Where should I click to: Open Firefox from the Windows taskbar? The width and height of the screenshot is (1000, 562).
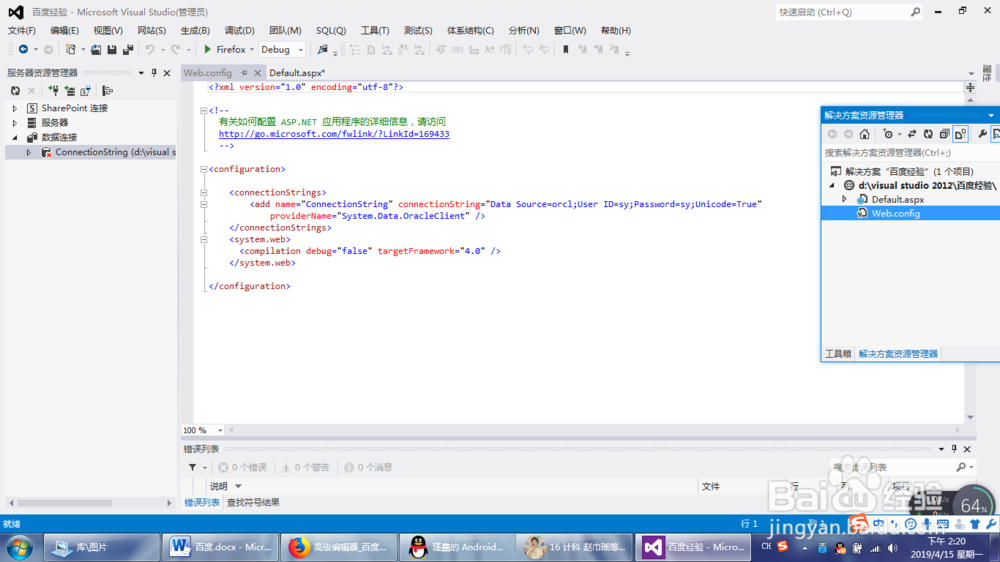[x=338, y=547]
